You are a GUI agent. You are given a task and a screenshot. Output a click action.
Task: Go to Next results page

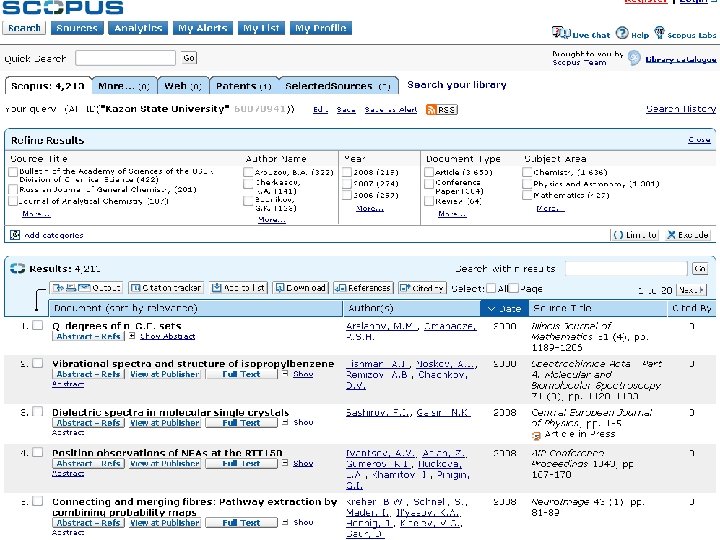tap(691, 290)
